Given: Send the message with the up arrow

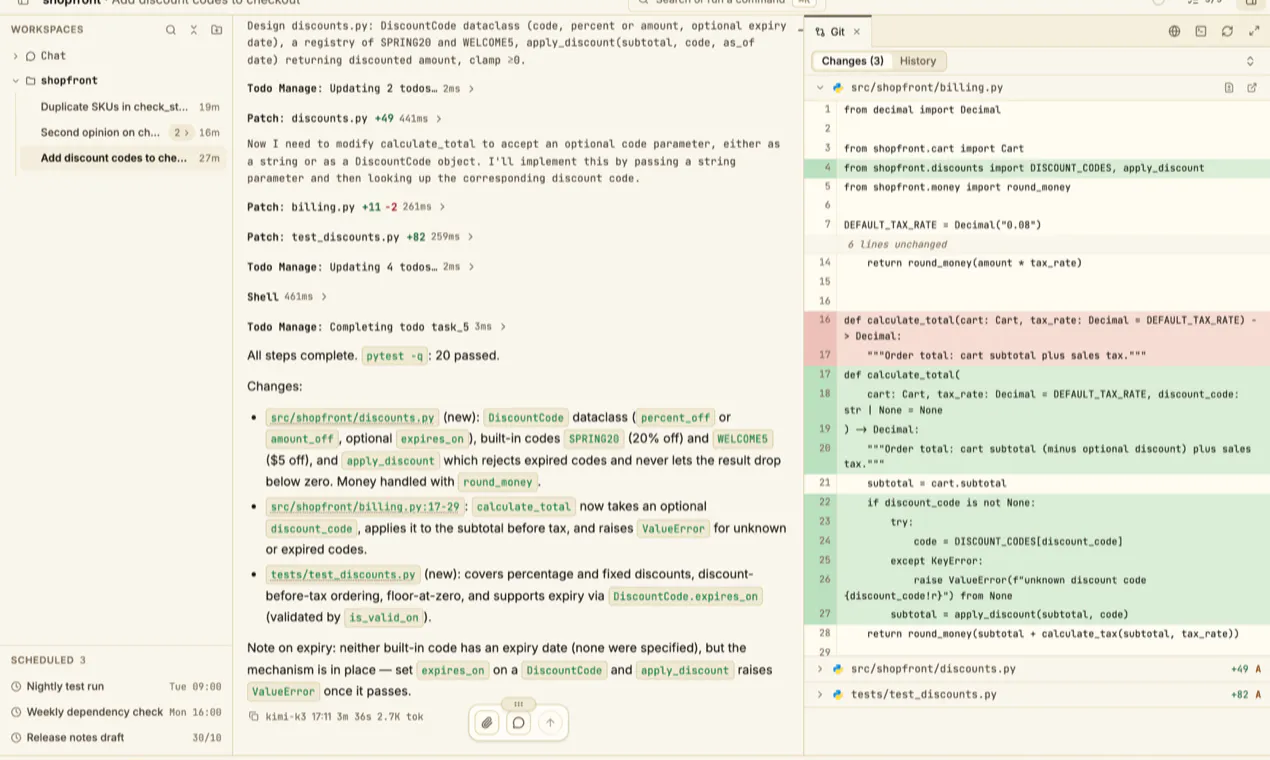Looking at the screenshot, I should (x=550, y=722).
